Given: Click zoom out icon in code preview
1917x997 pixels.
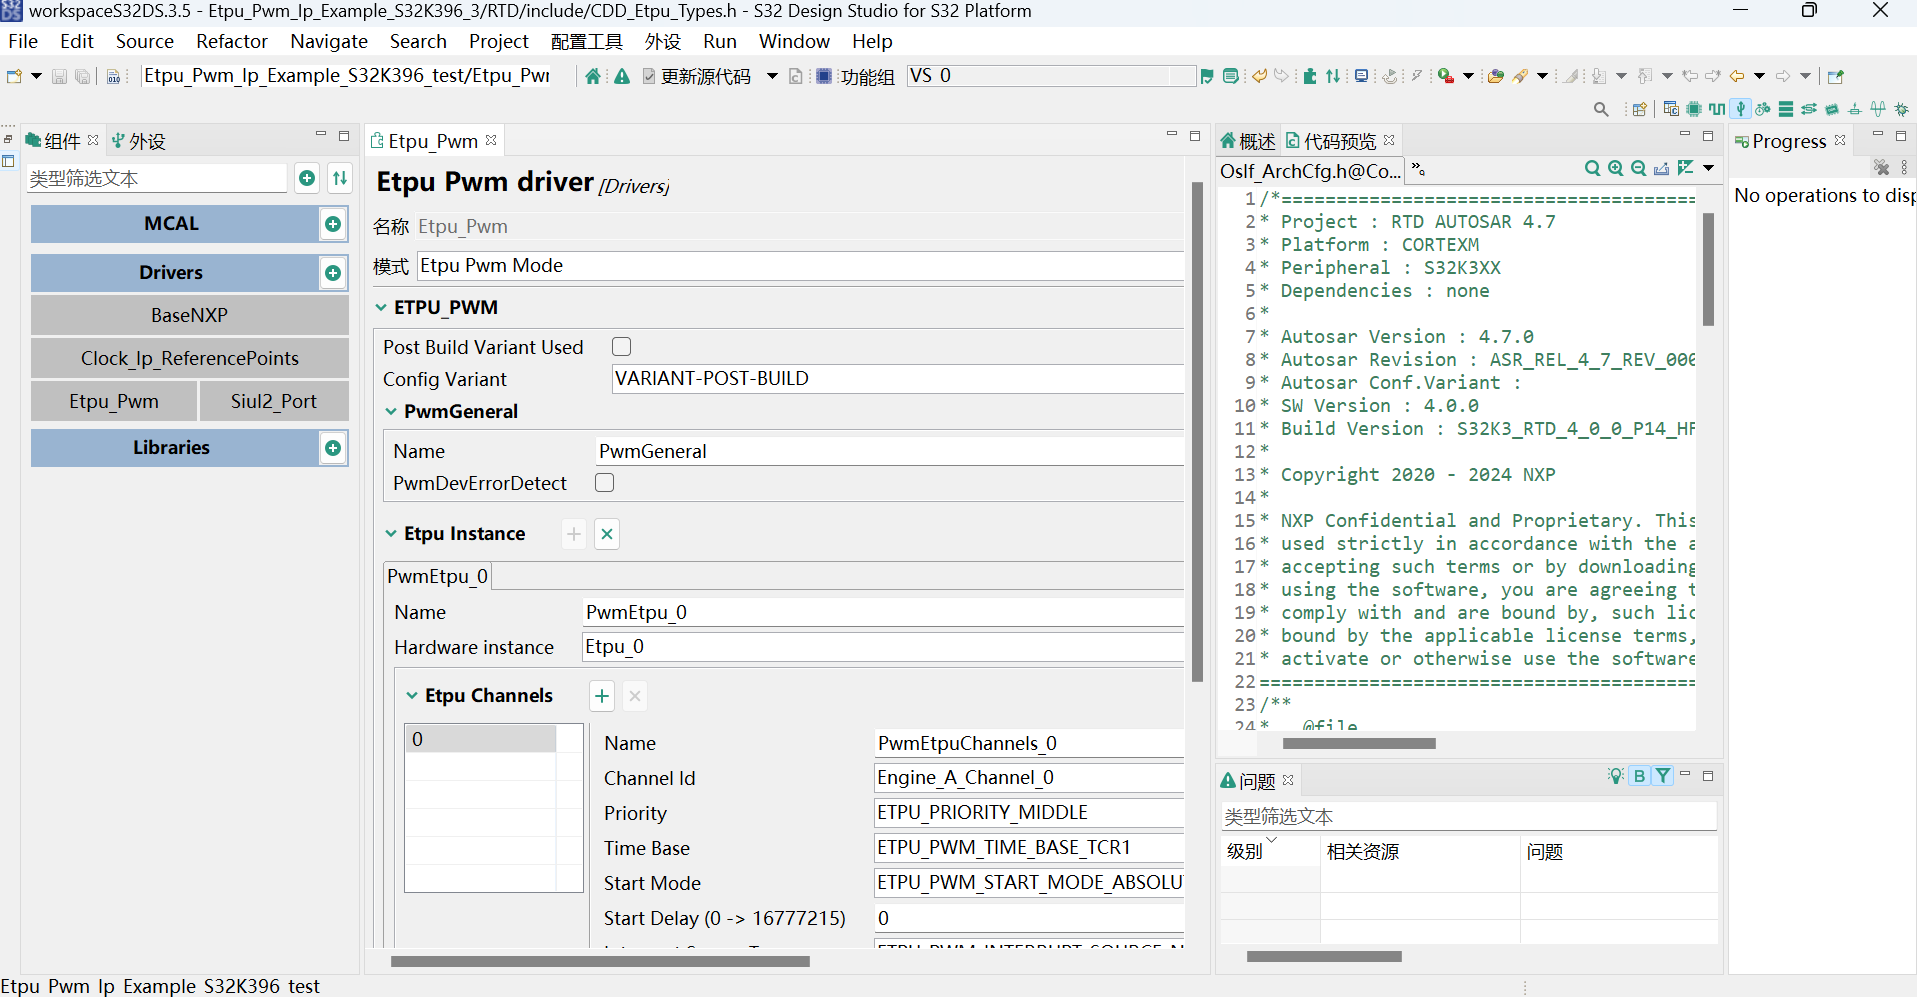Looking at the screenshot, I should 1638,168.
